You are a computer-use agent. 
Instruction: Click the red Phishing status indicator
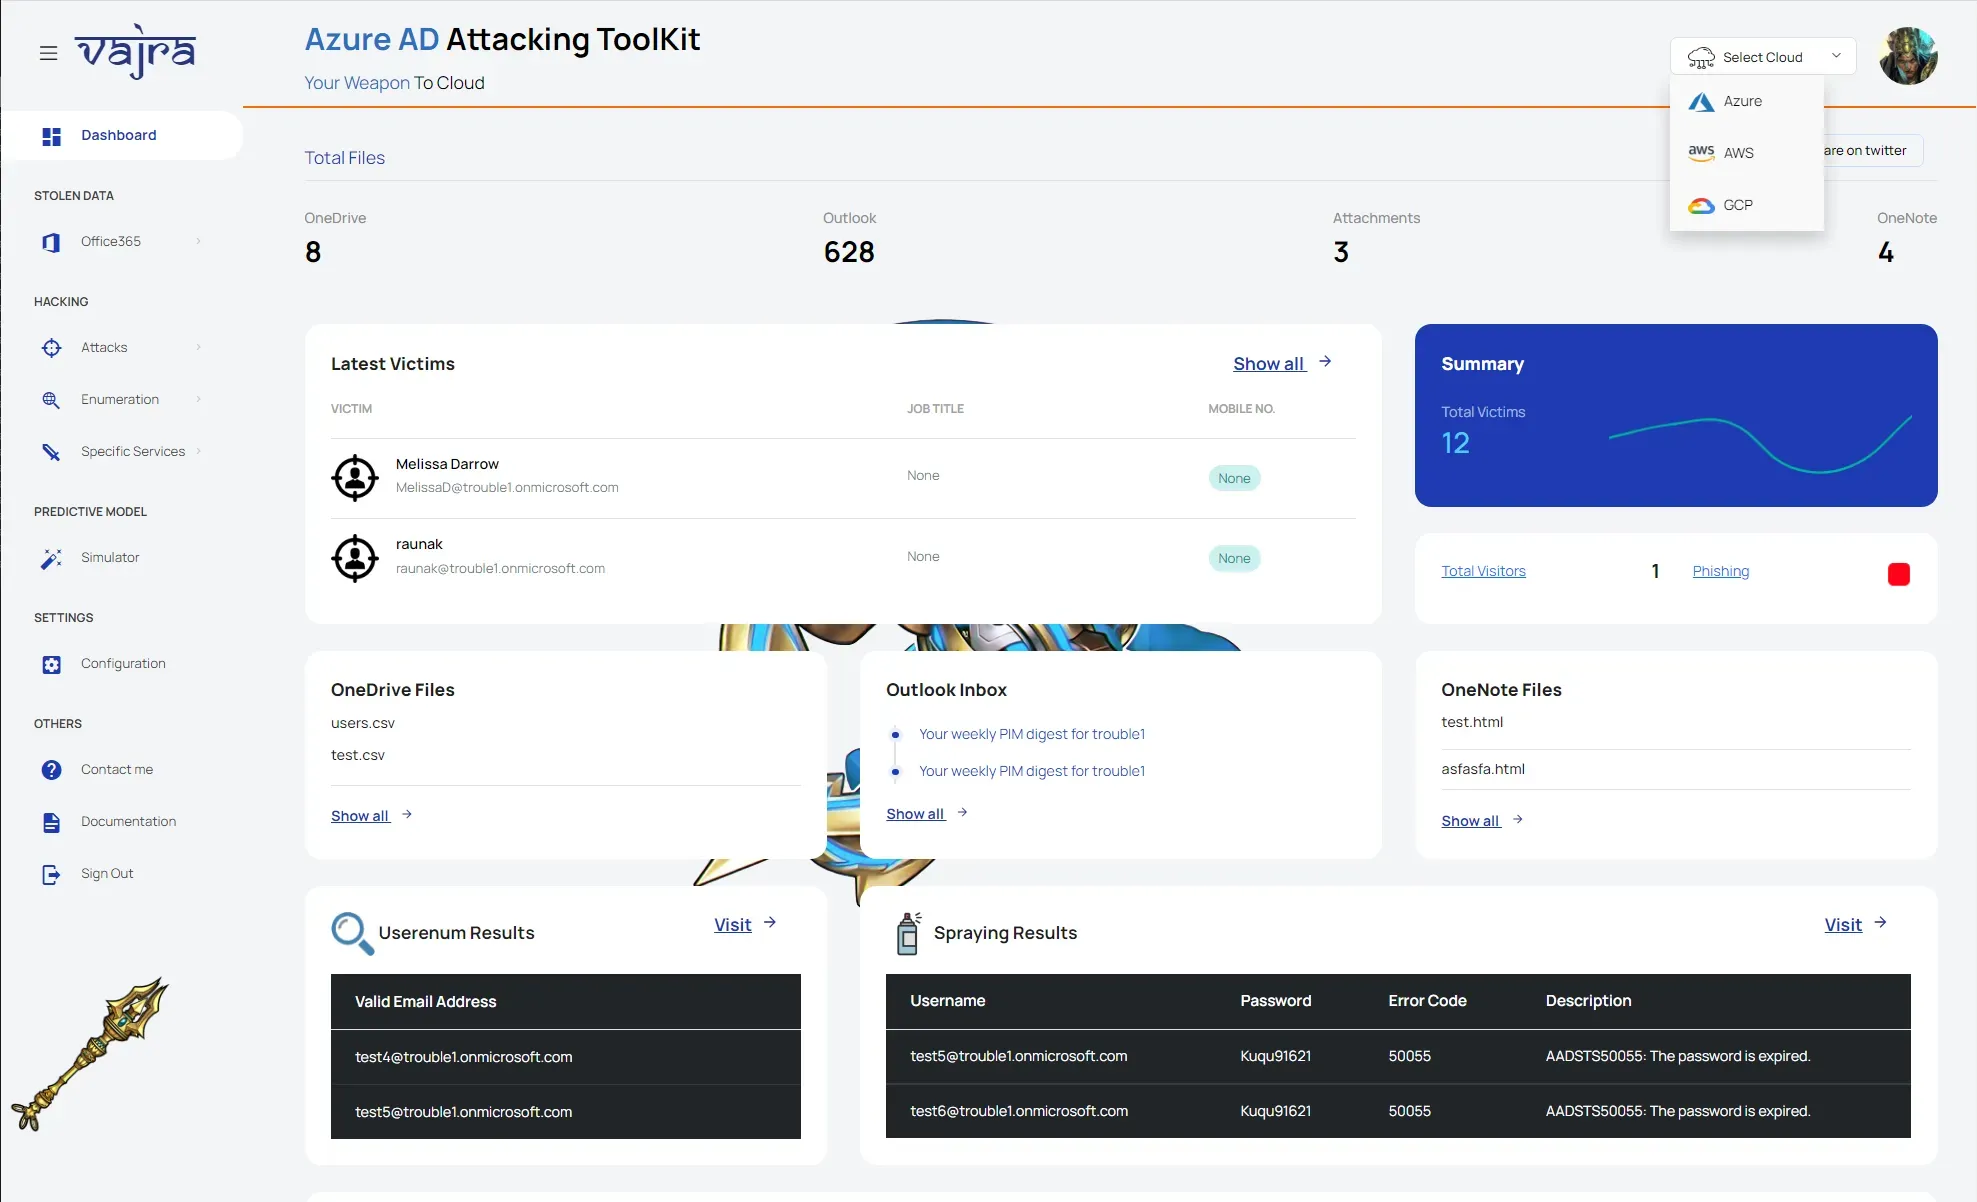coord(1898,574)
